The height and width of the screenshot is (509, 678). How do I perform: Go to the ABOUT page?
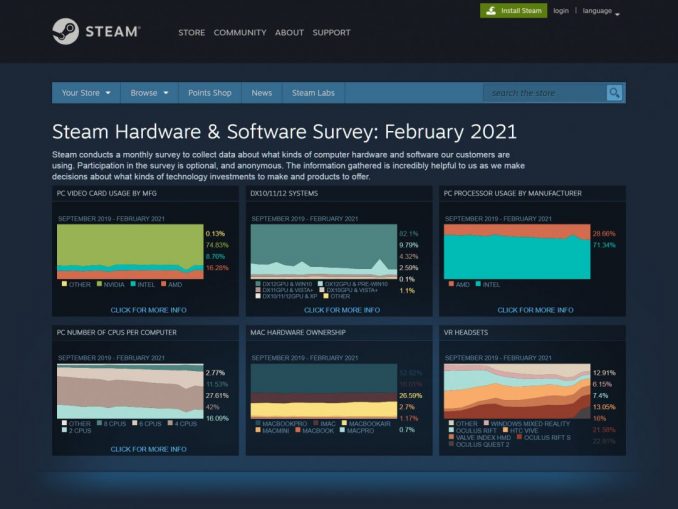(x=289, y=32)
